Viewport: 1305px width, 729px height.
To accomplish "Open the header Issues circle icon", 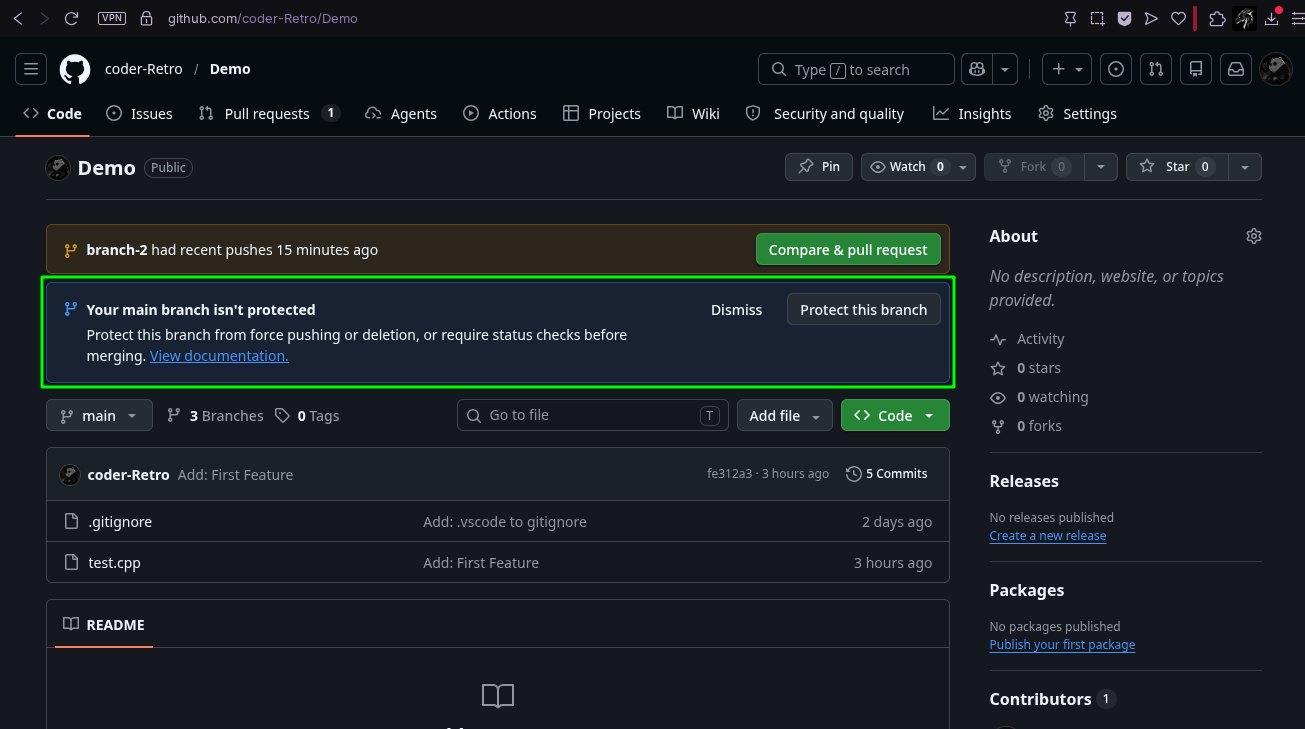I will [x=1116, y=69].
